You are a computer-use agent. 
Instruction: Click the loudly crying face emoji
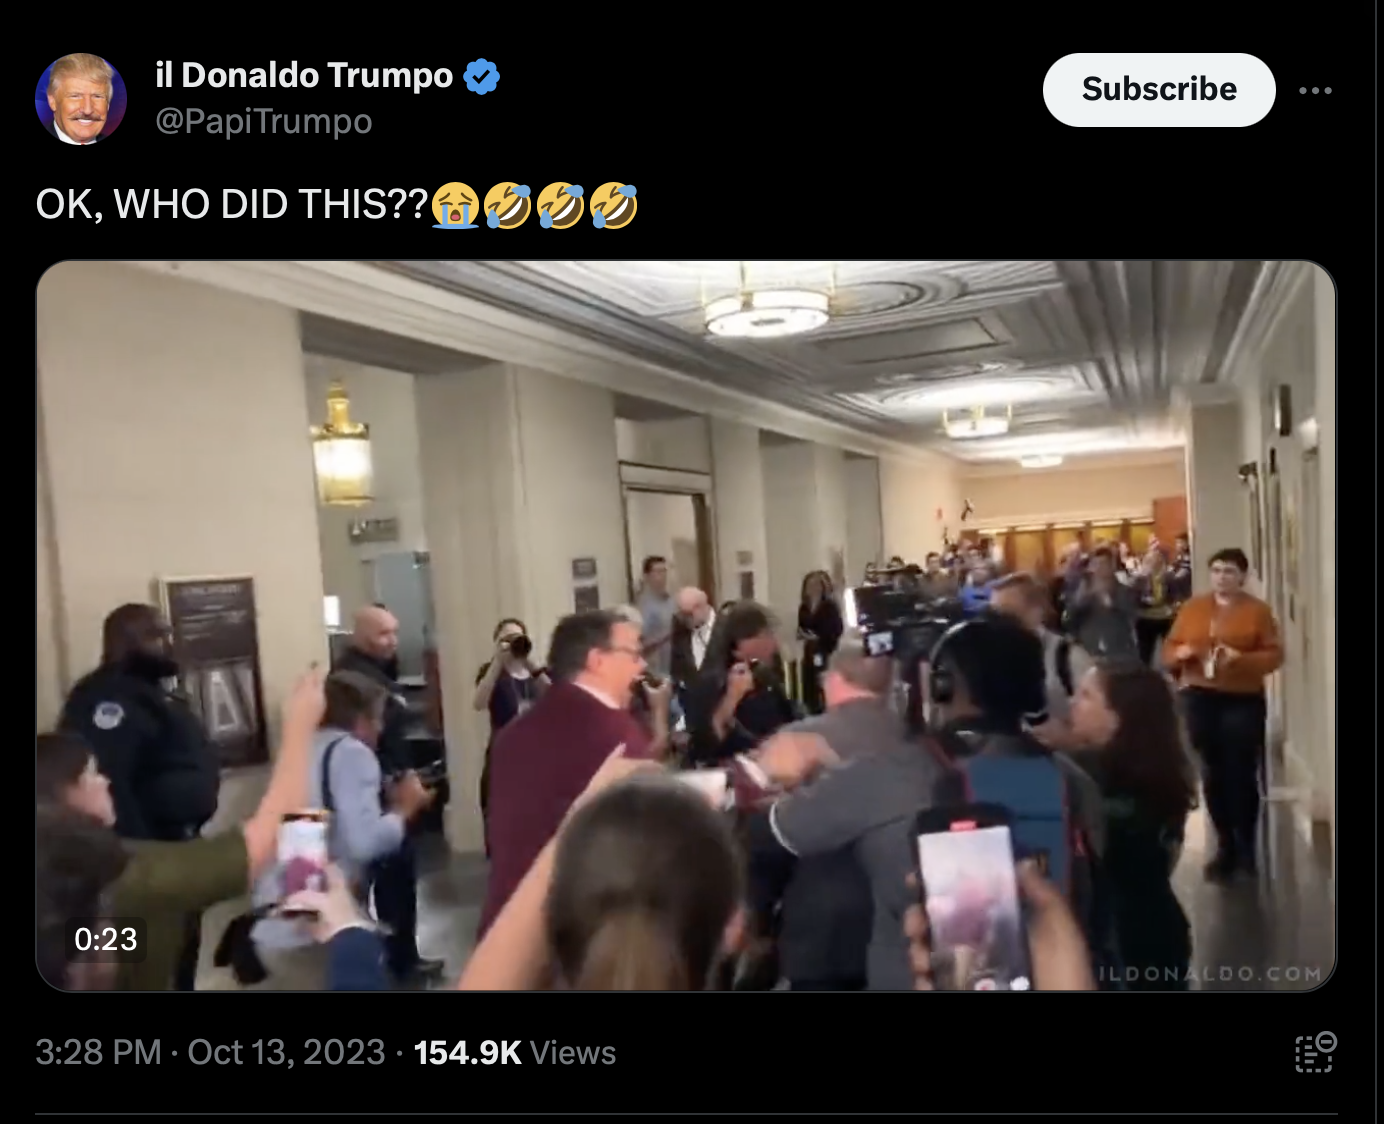point(455,205)
